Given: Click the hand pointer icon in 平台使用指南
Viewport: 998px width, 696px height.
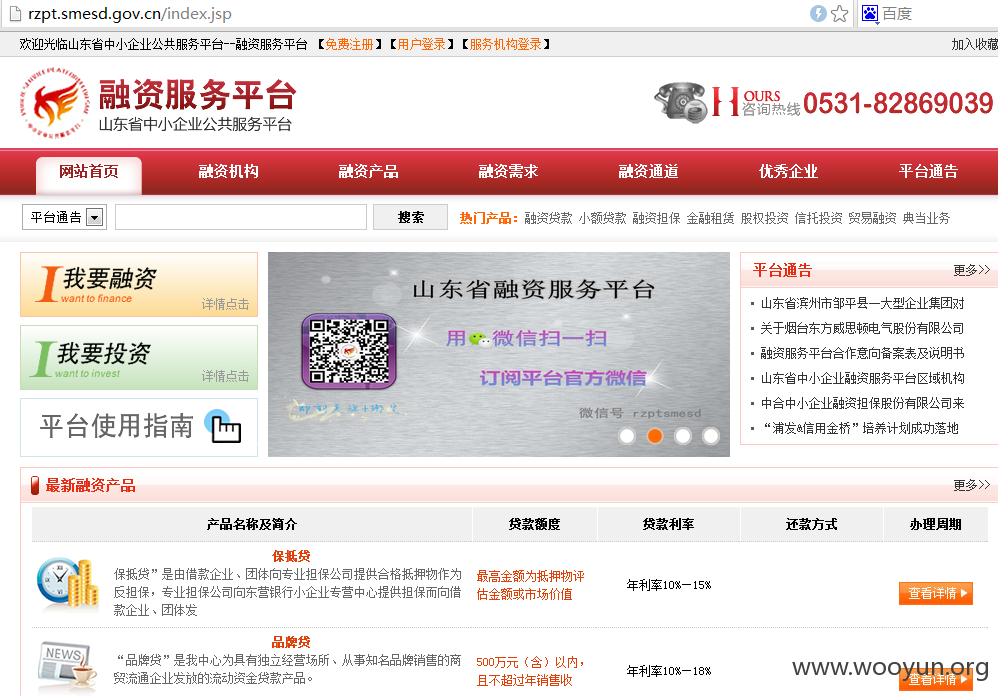Looking at the screenshot, I should click(x=223, y=426).
